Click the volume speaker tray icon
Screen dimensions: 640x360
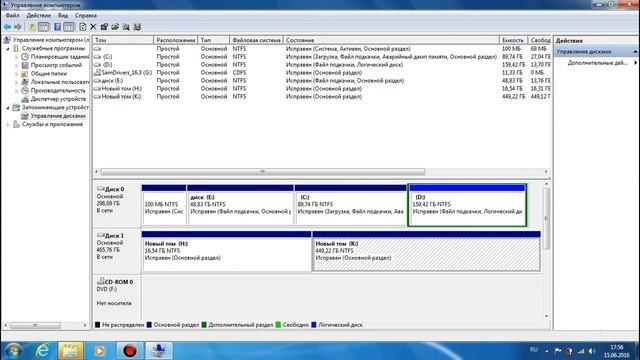592,351
